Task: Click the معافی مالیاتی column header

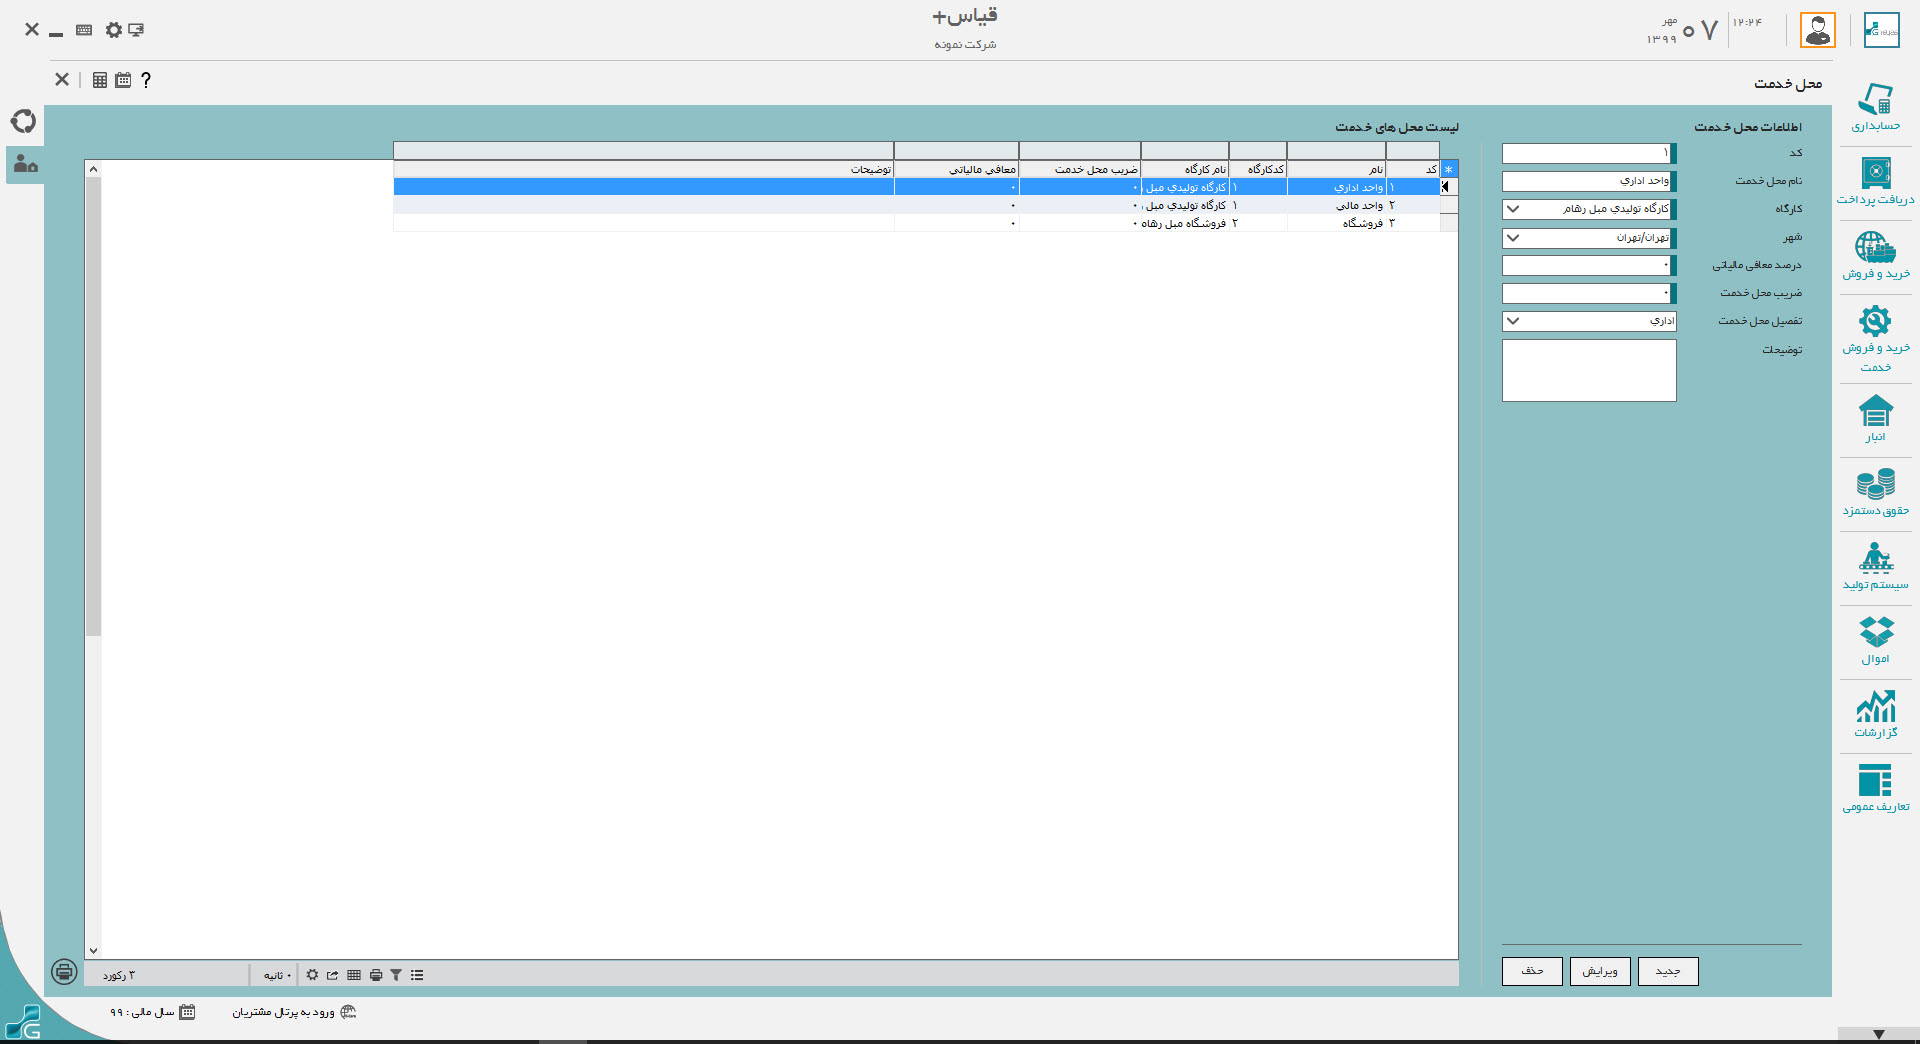Action: 957,170
